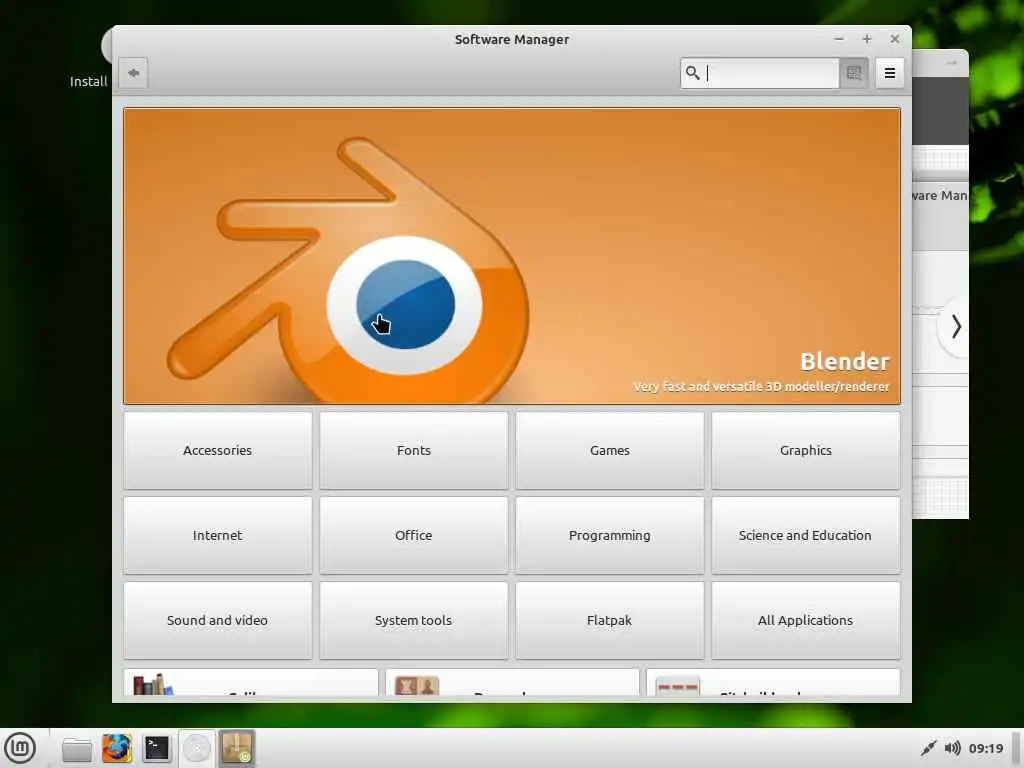This screenshot has height=768, width=1024.
Task: Open the bottom-right featured app tile
Action: (773, 682)
